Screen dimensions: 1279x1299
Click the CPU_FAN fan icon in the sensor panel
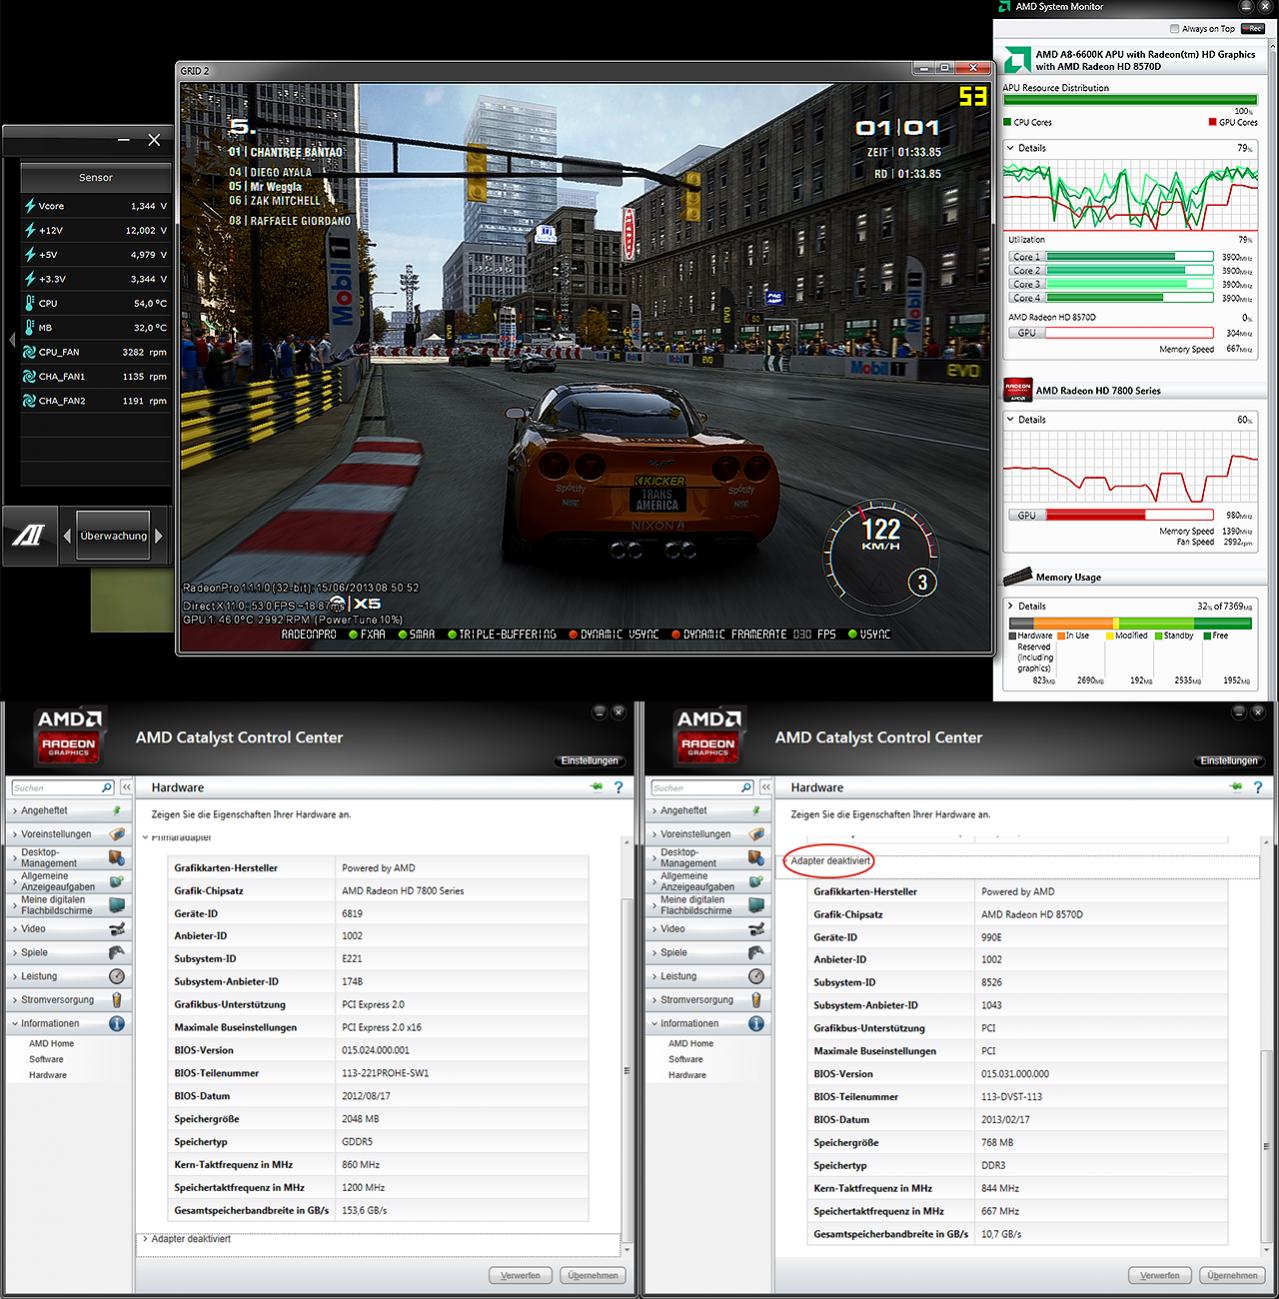tap(30, 352)
